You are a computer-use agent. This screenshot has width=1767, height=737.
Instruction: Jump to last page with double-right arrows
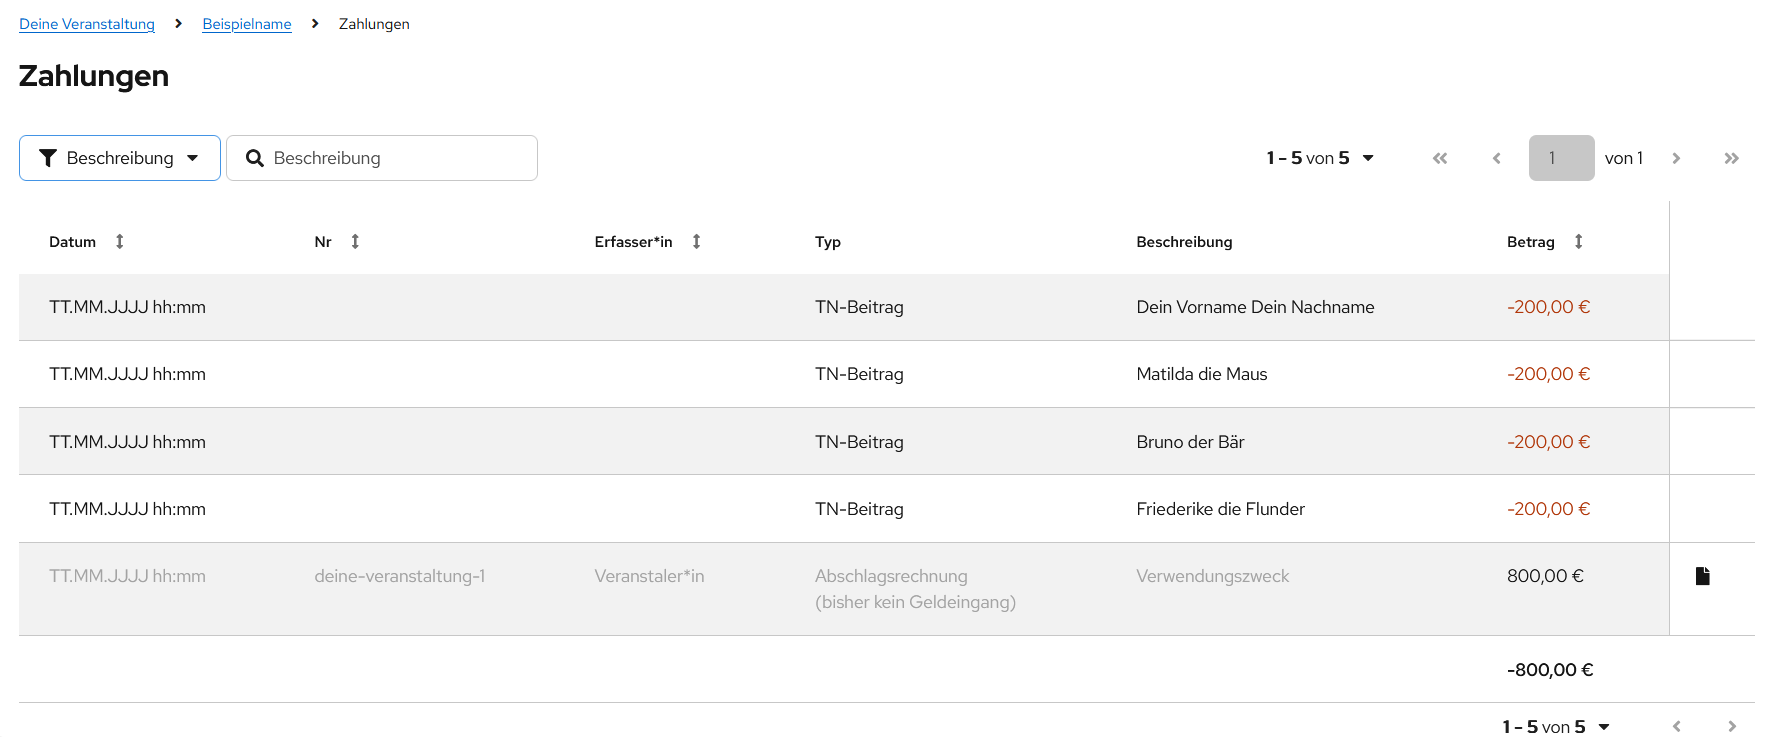tap(1731, 158)
